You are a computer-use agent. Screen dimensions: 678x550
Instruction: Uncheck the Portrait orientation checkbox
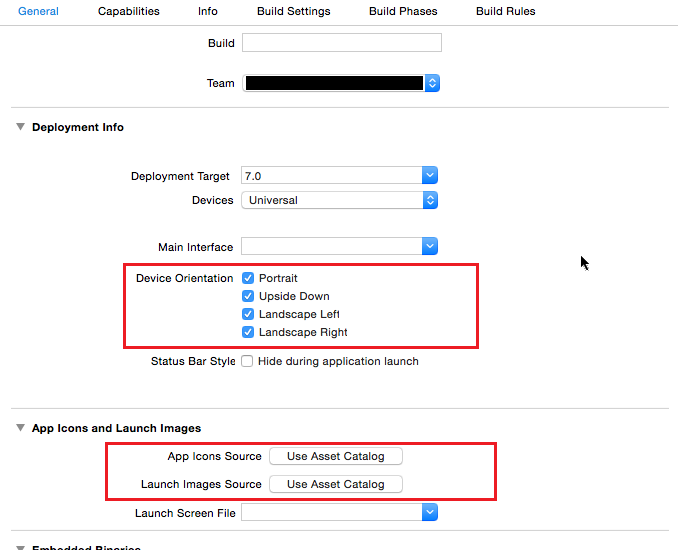(x=248, y=278)
